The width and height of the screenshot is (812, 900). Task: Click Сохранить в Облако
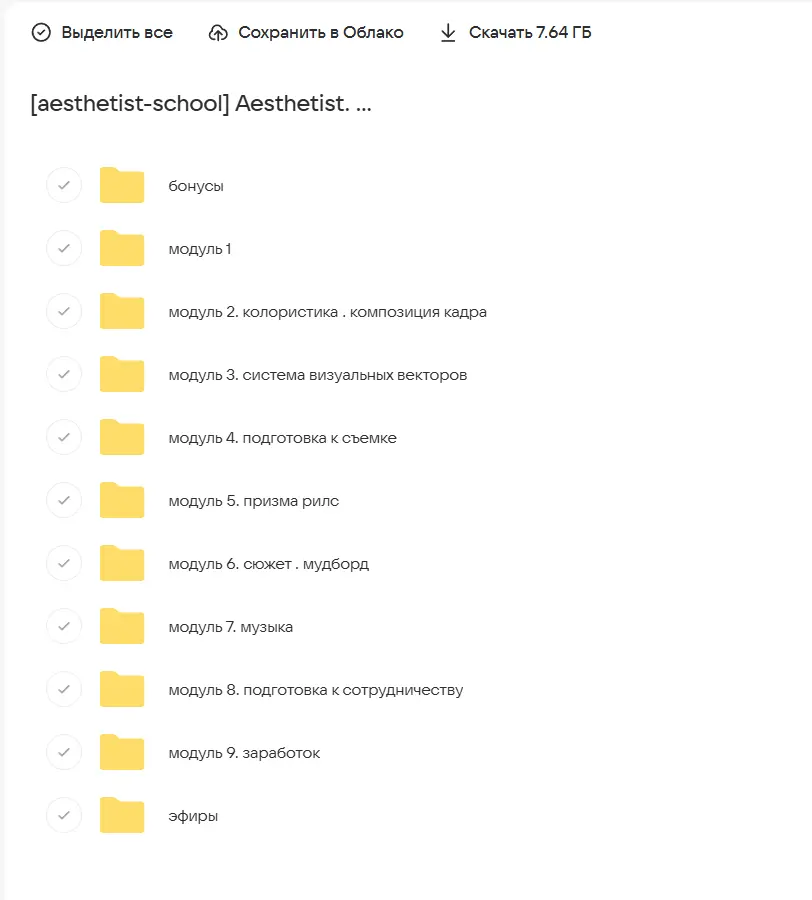[320, 33]
